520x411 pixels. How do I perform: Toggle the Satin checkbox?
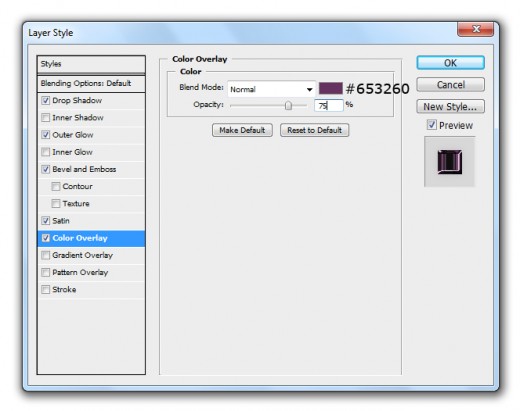tap(46, 221)
